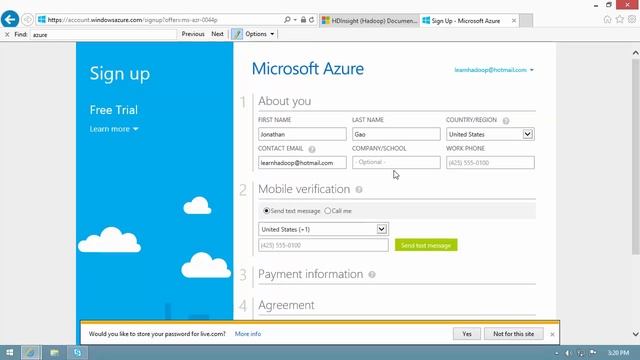
Task: Click the page scrollbar up arrow
Action: pyautogui.click(x=636, y=53)
